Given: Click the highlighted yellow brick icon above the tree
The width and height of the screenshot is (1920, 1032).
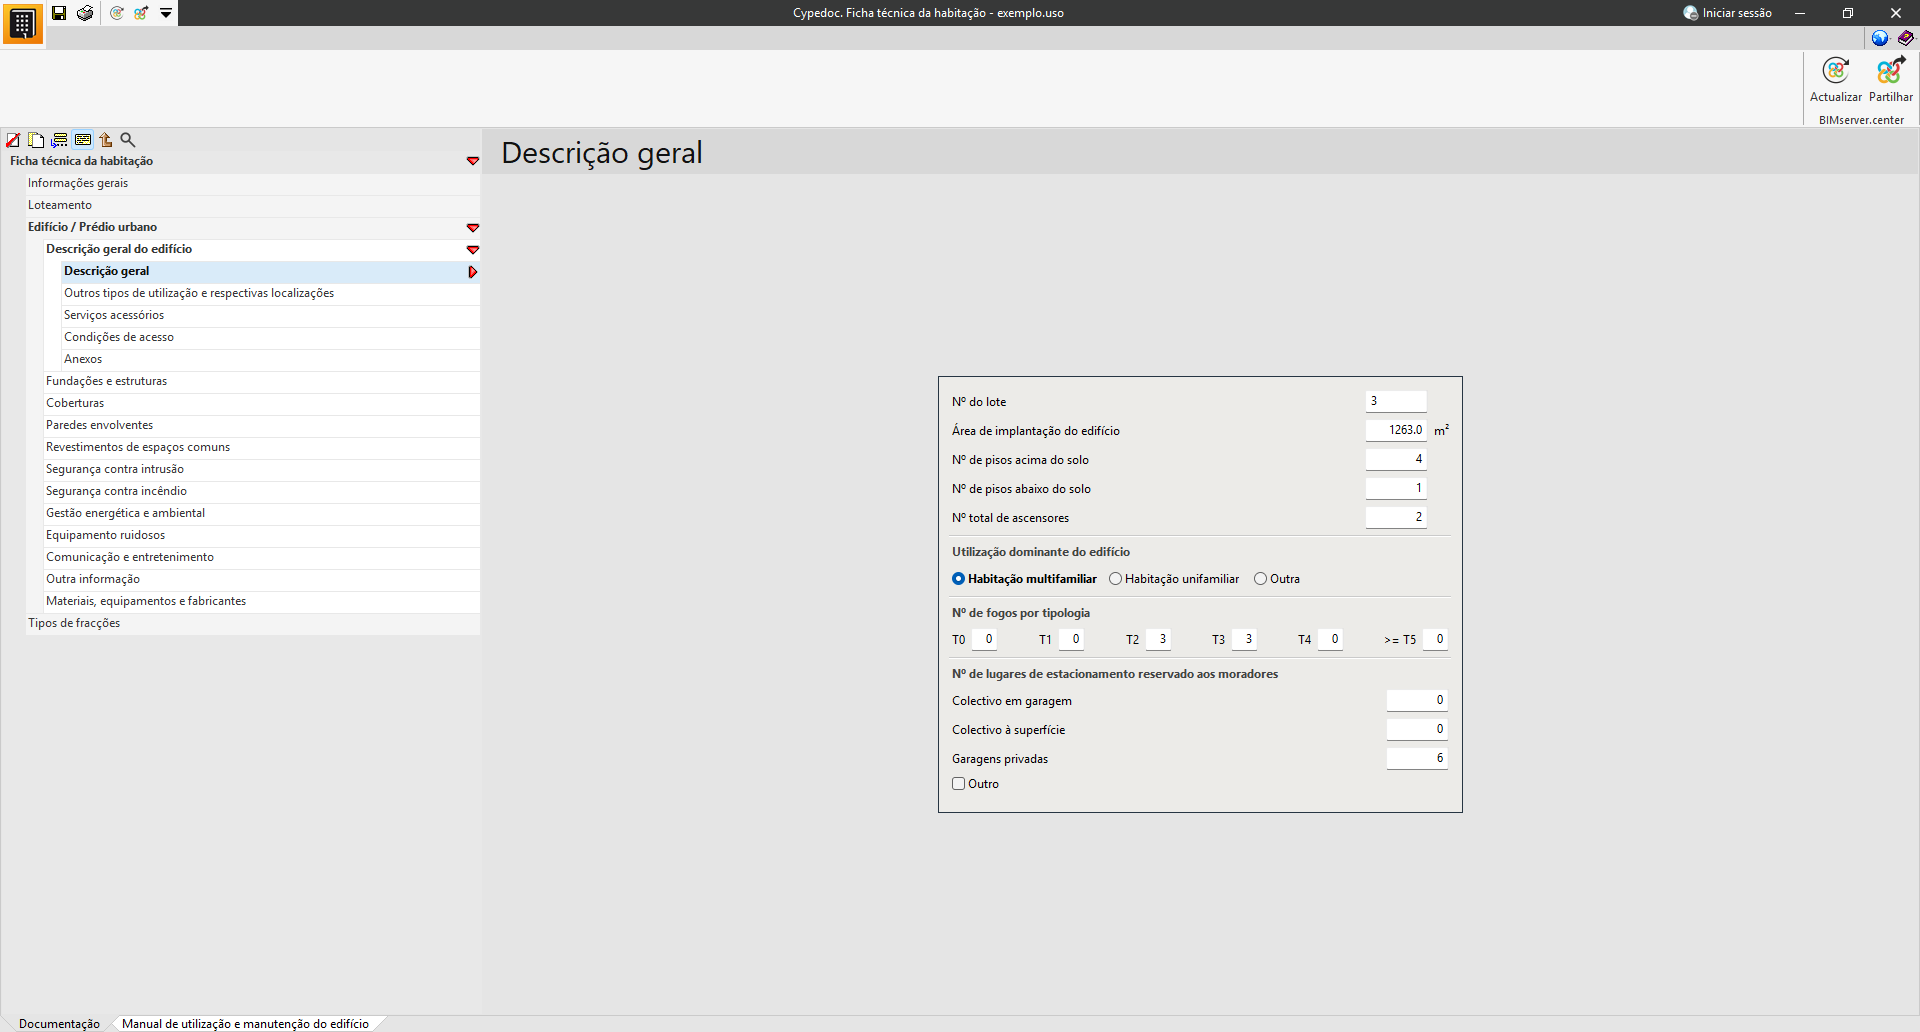Looking at the screenshot, I should (x=83, y=140).
